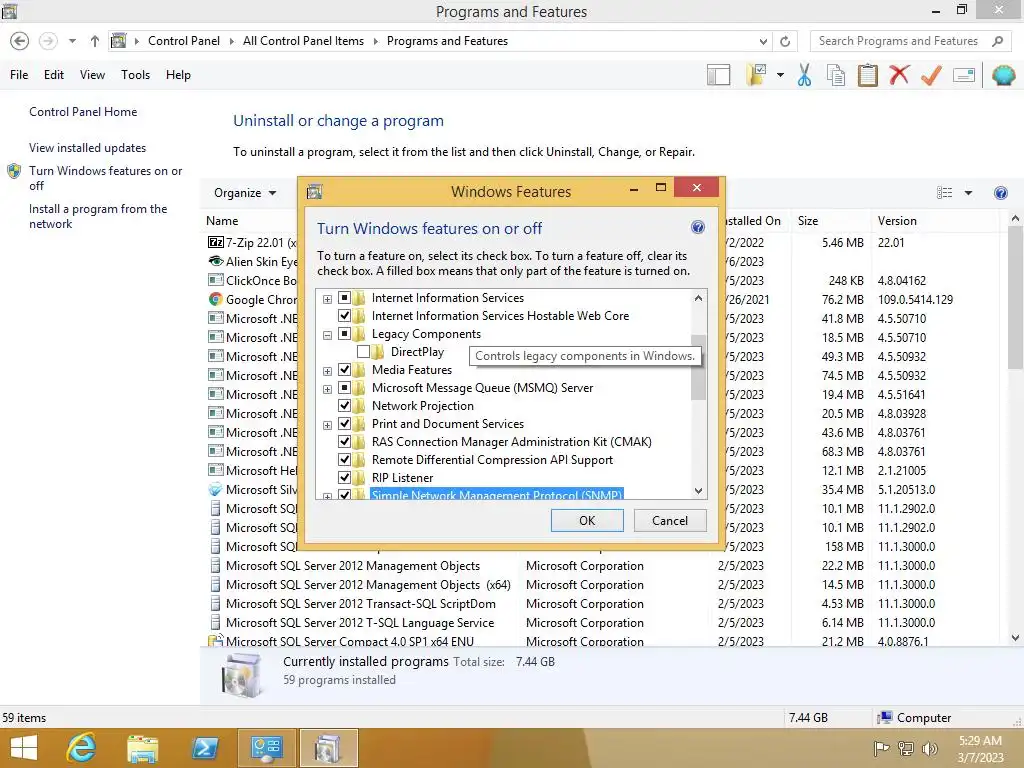Open View installed updates link
Viewport: 1024px width, 768px height.
(88, 148)
